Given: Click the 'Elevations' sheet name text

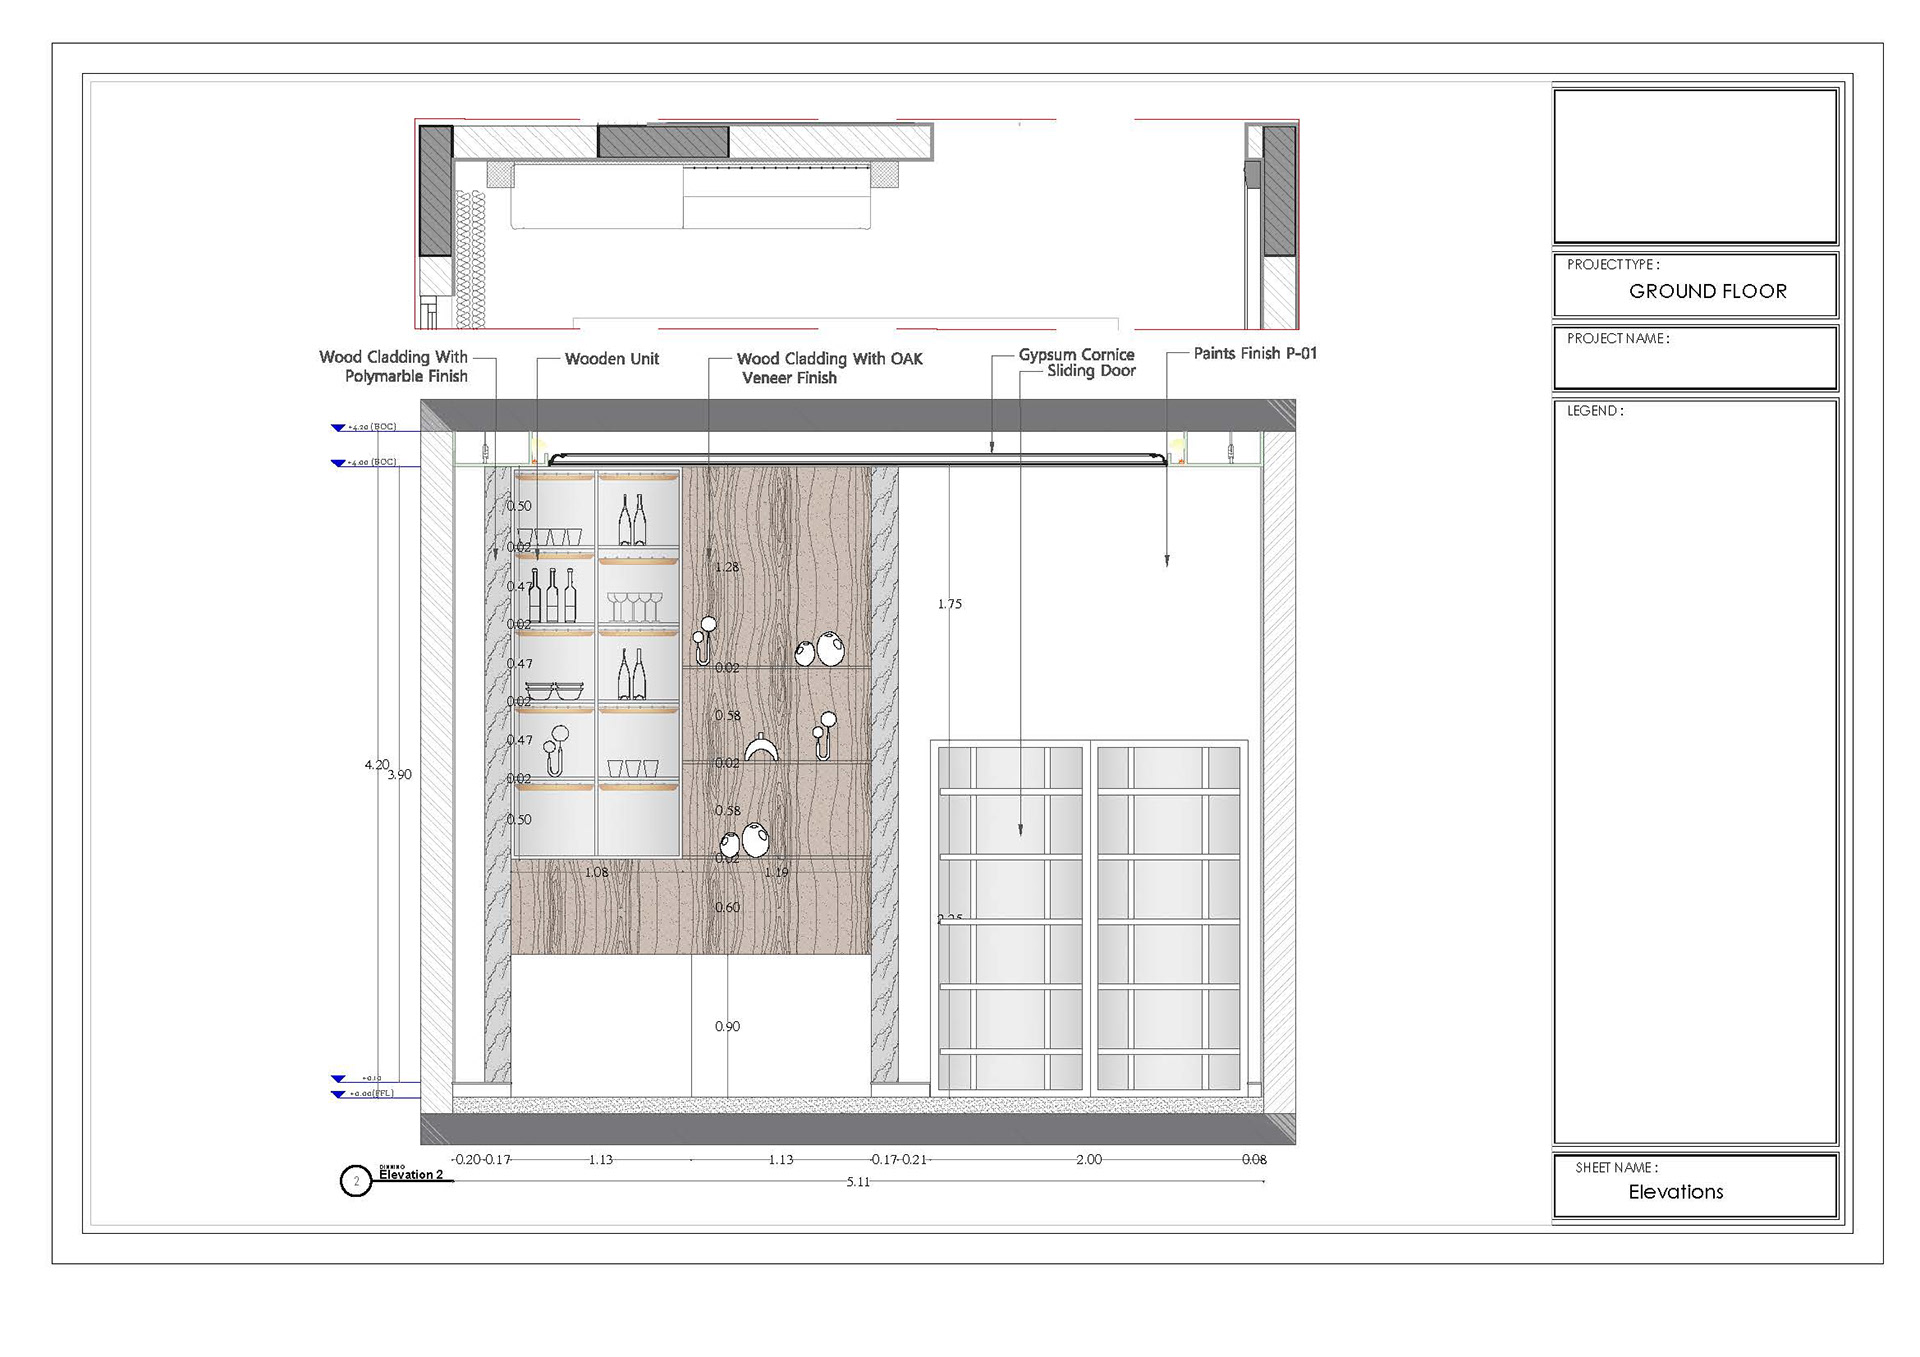Looking at the screenshot, I should coord(1675,1191).
